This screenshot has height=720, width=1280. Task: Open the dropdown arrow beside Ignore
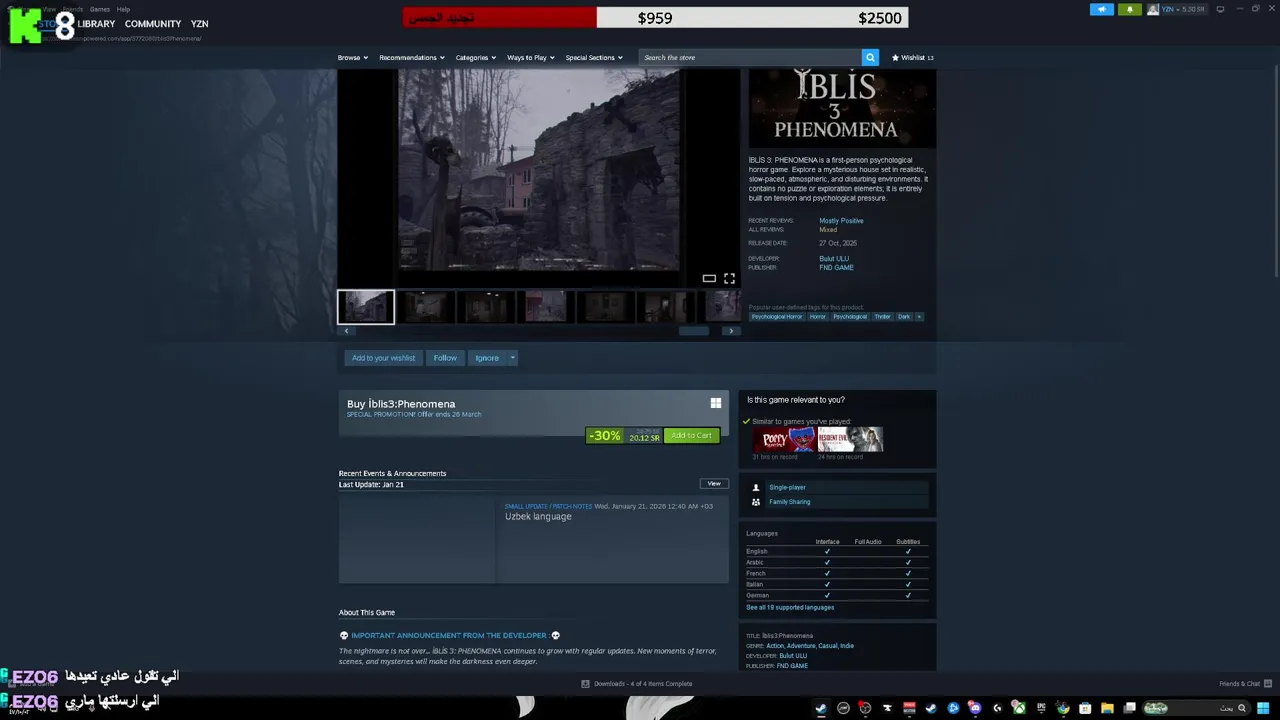512,358
